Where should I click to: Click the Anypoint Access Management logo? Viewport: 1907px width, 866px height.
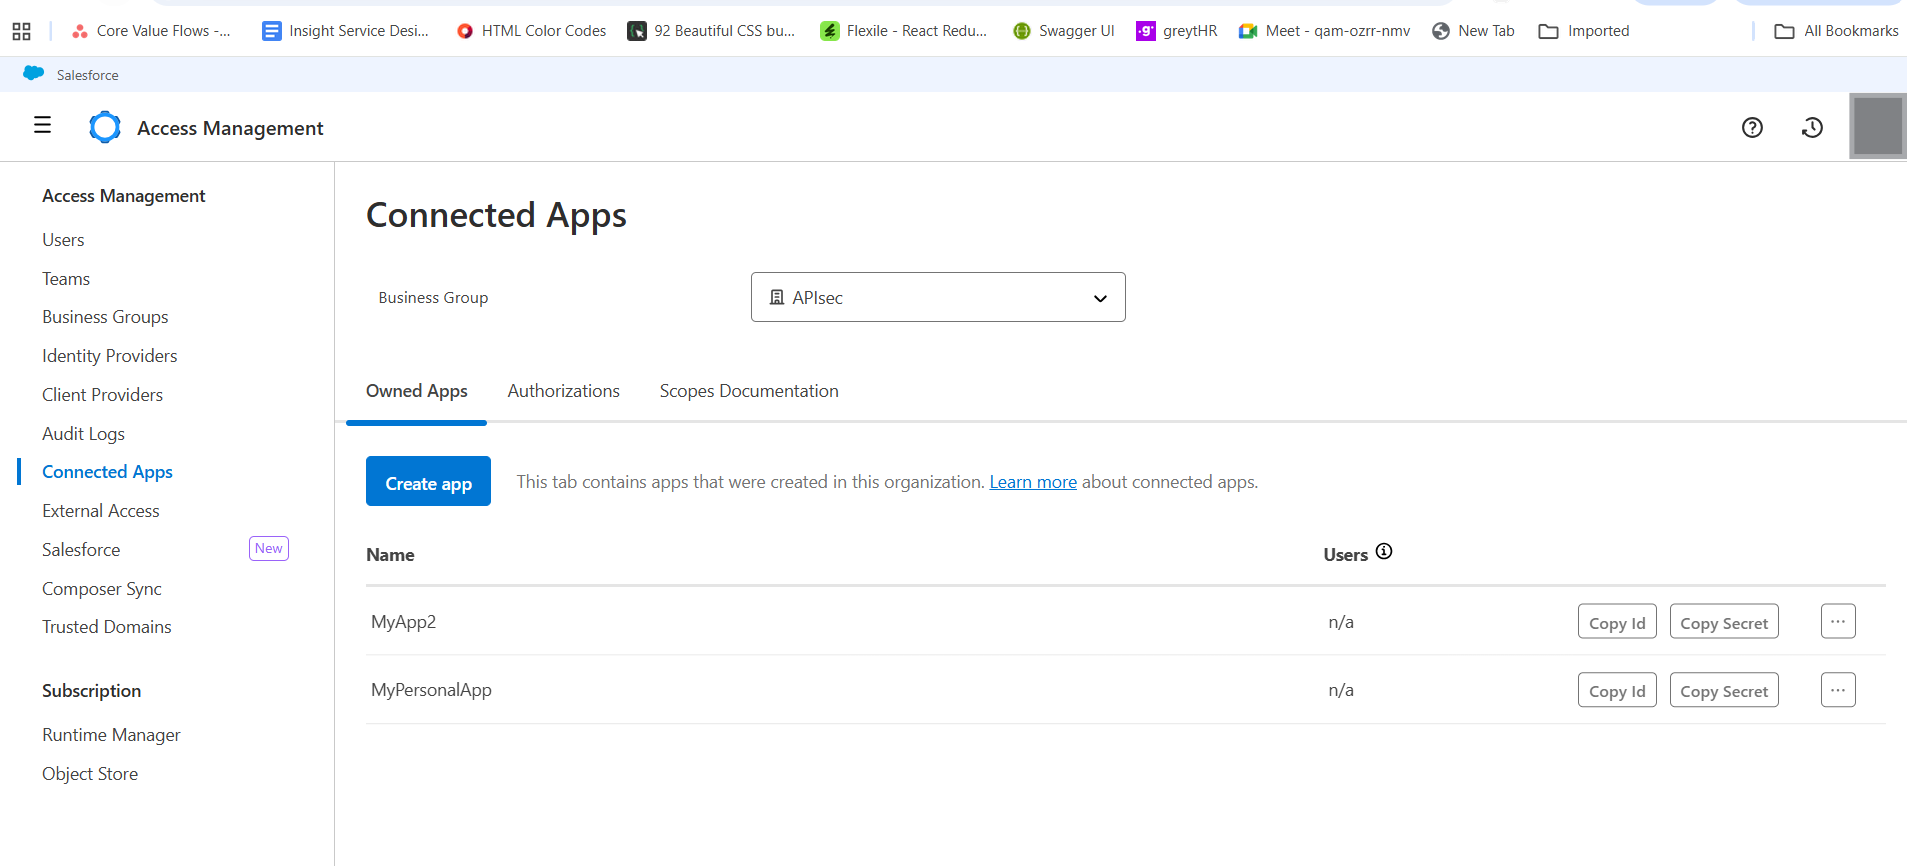click(105, 128)
